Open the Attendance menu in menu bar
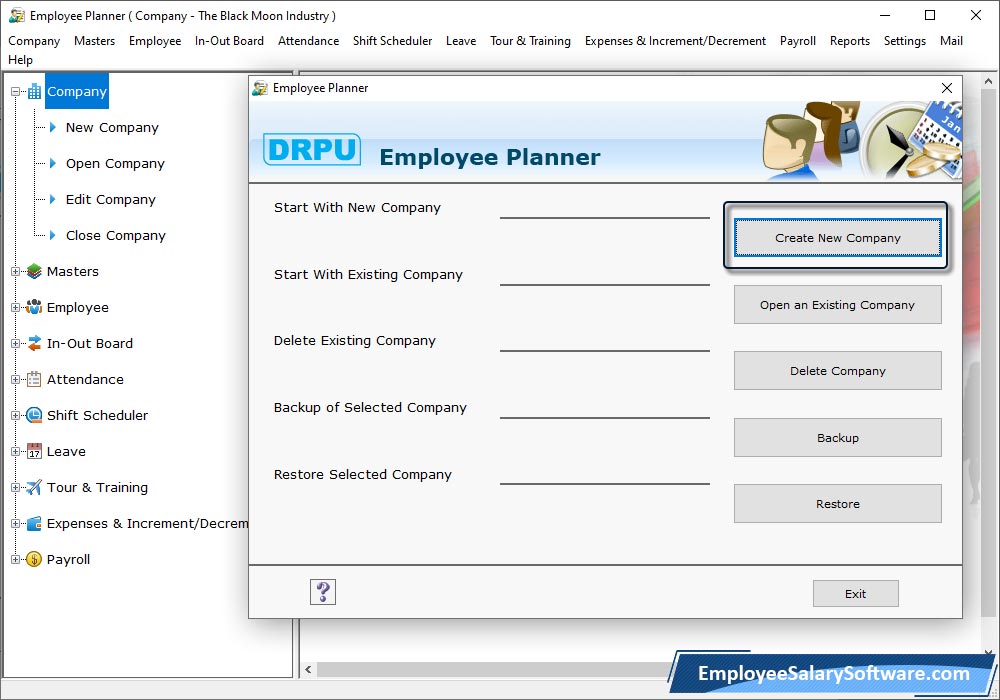The width and height of the screenshot is (1000, 700). (308, 41)
